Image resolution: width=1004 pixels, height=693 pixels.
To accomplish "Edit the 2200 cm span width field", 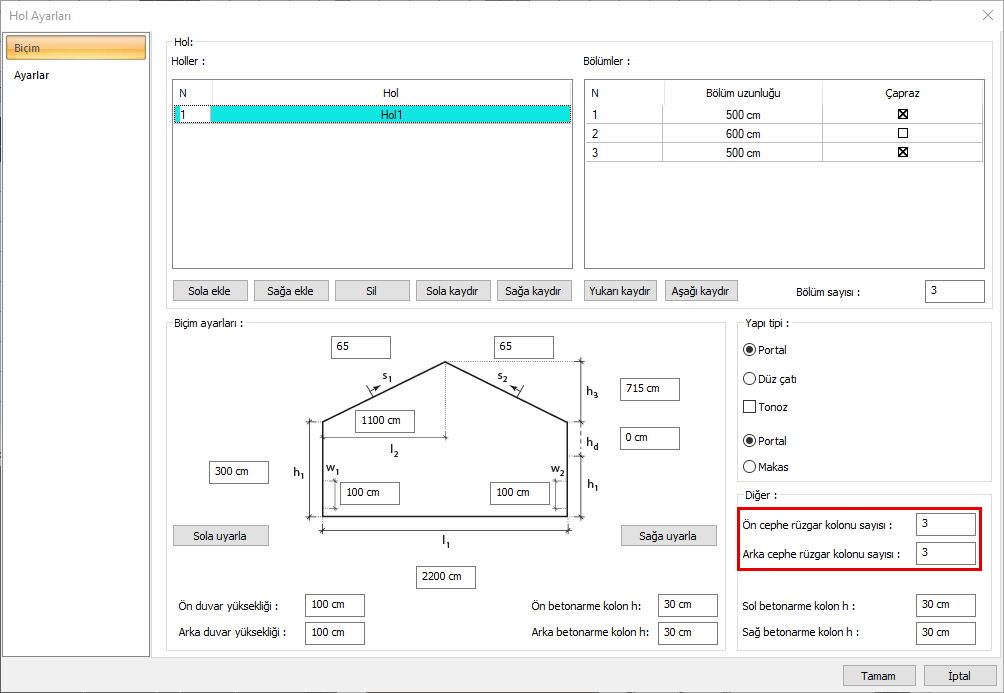I will (446, 577).
